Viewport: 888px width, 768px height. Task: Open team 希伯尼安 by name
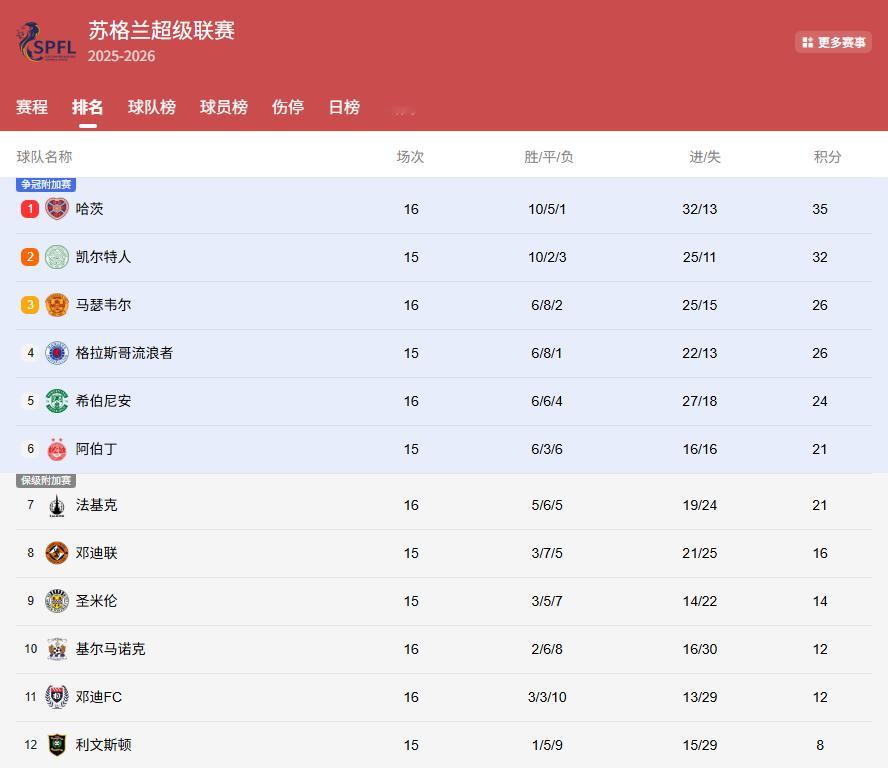tap(104, 401)
